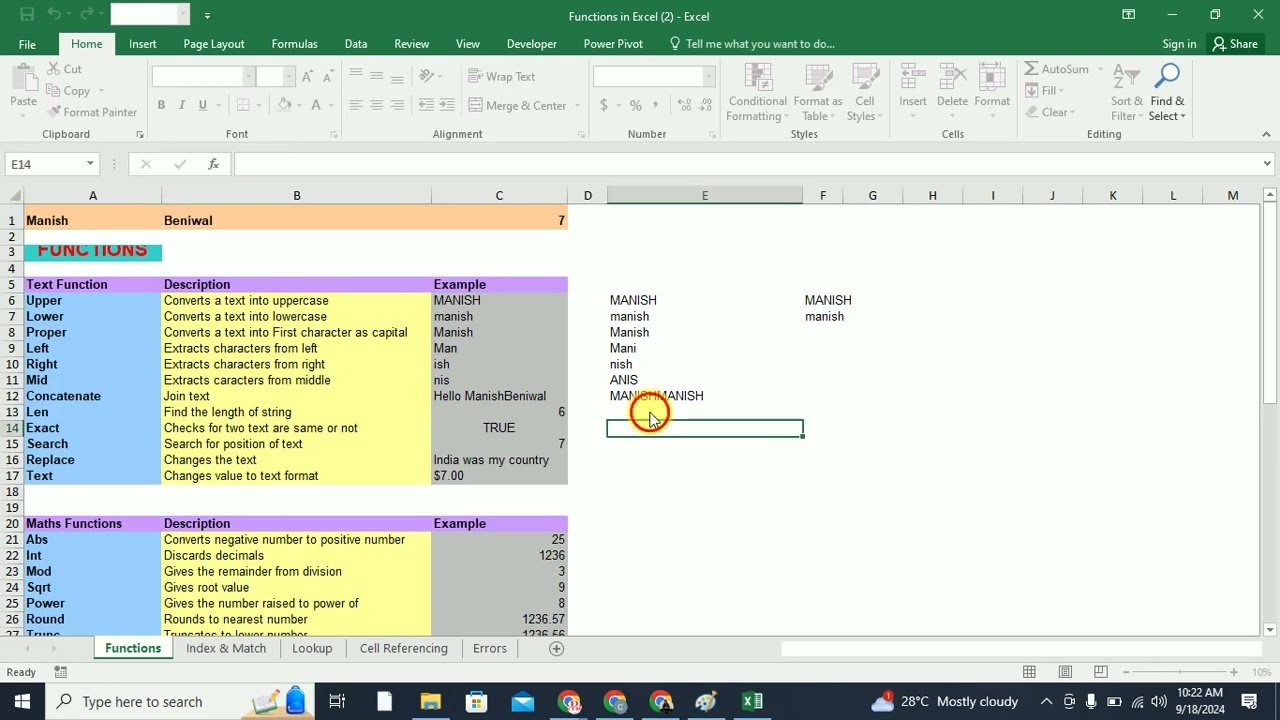This screenshot has width=1280, height=720.
Task: Align text left in Alignment group
Action: (x=355, y=105)
